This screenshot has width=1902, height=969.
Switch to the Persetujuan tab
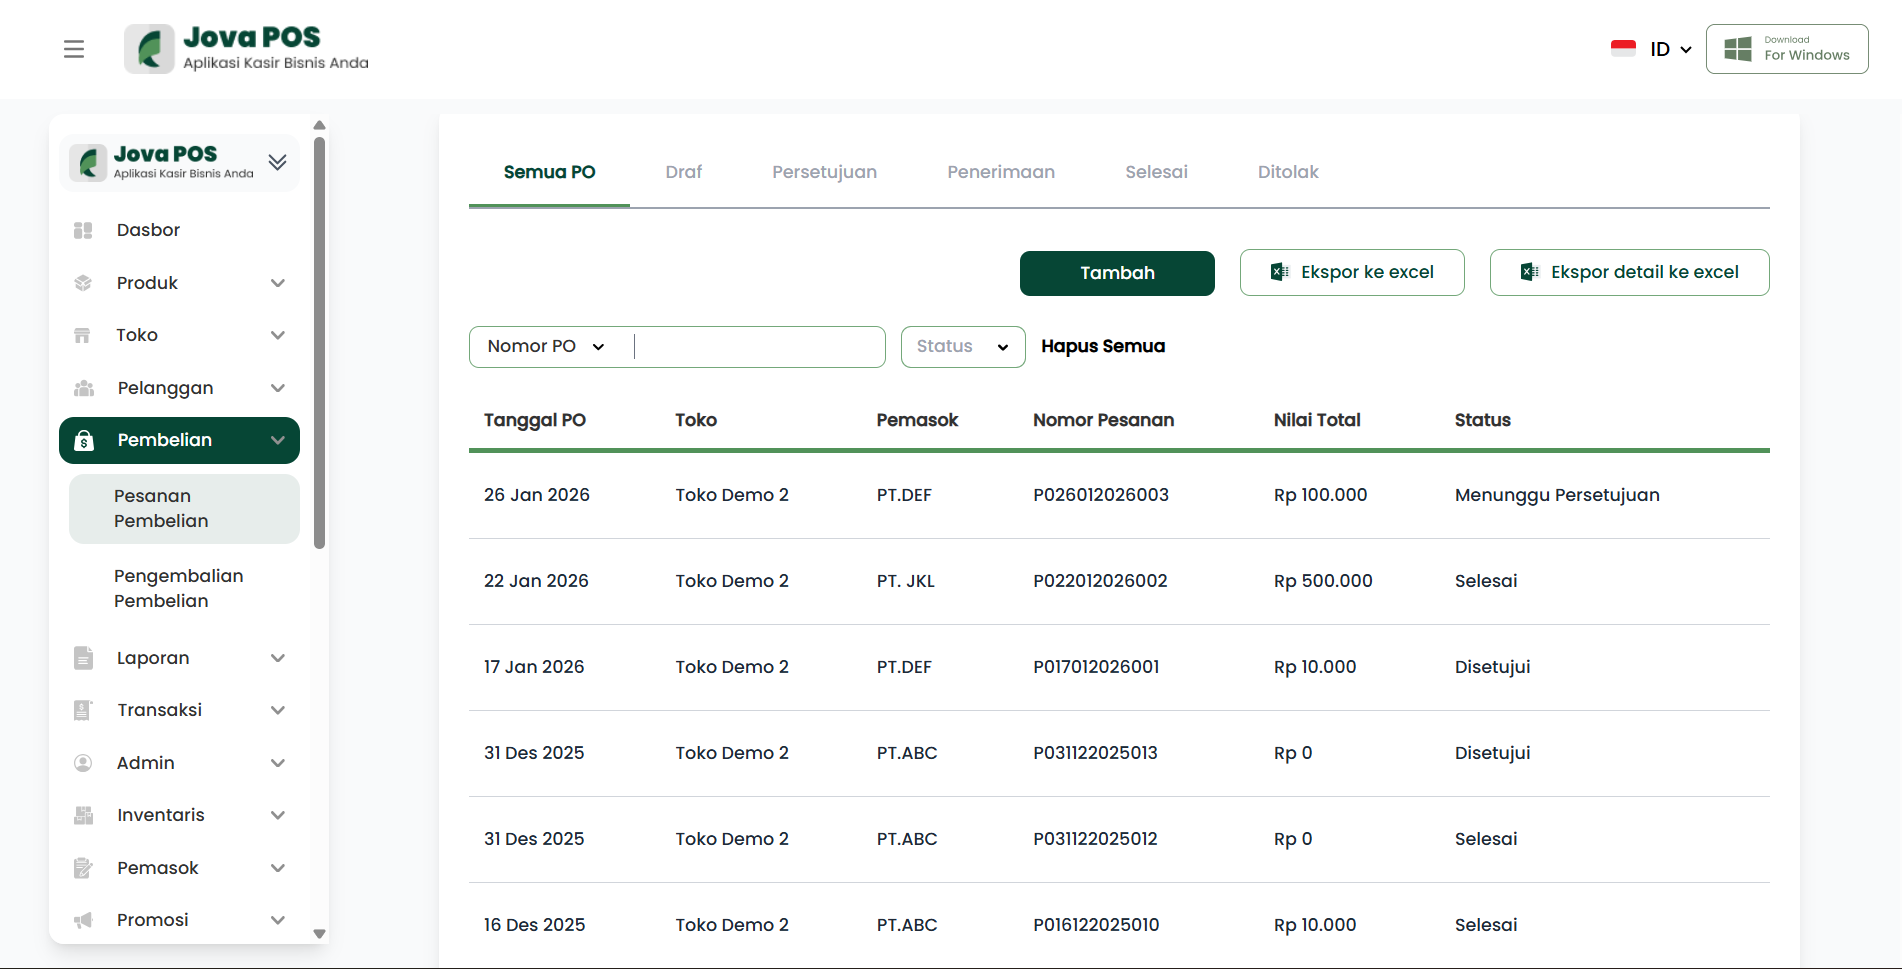tap(824, 172)
